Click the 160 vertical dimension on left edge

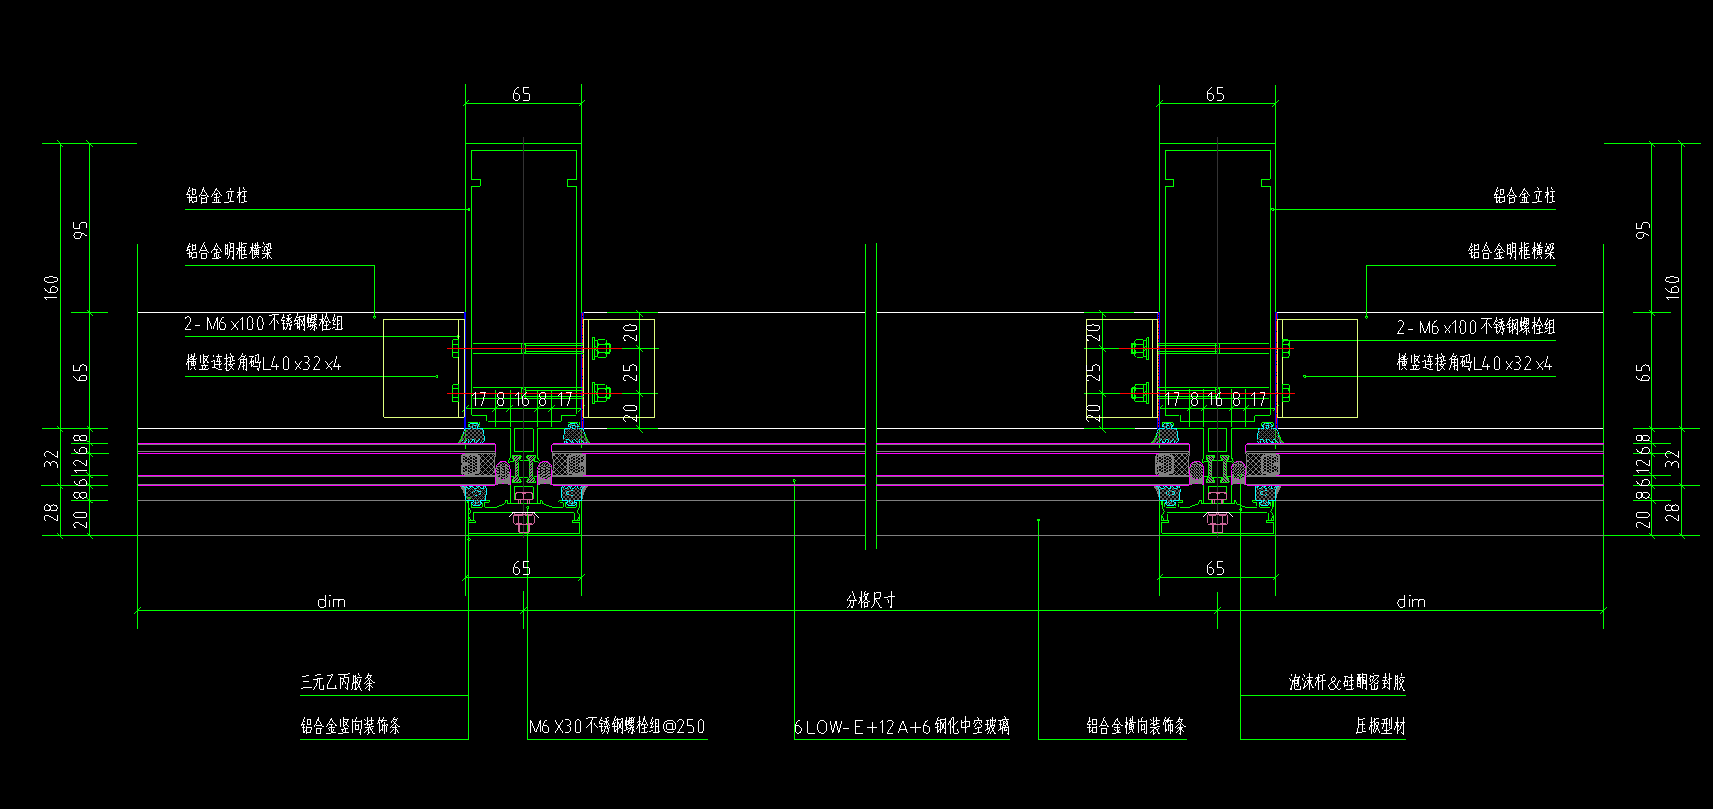coord(52,287)
